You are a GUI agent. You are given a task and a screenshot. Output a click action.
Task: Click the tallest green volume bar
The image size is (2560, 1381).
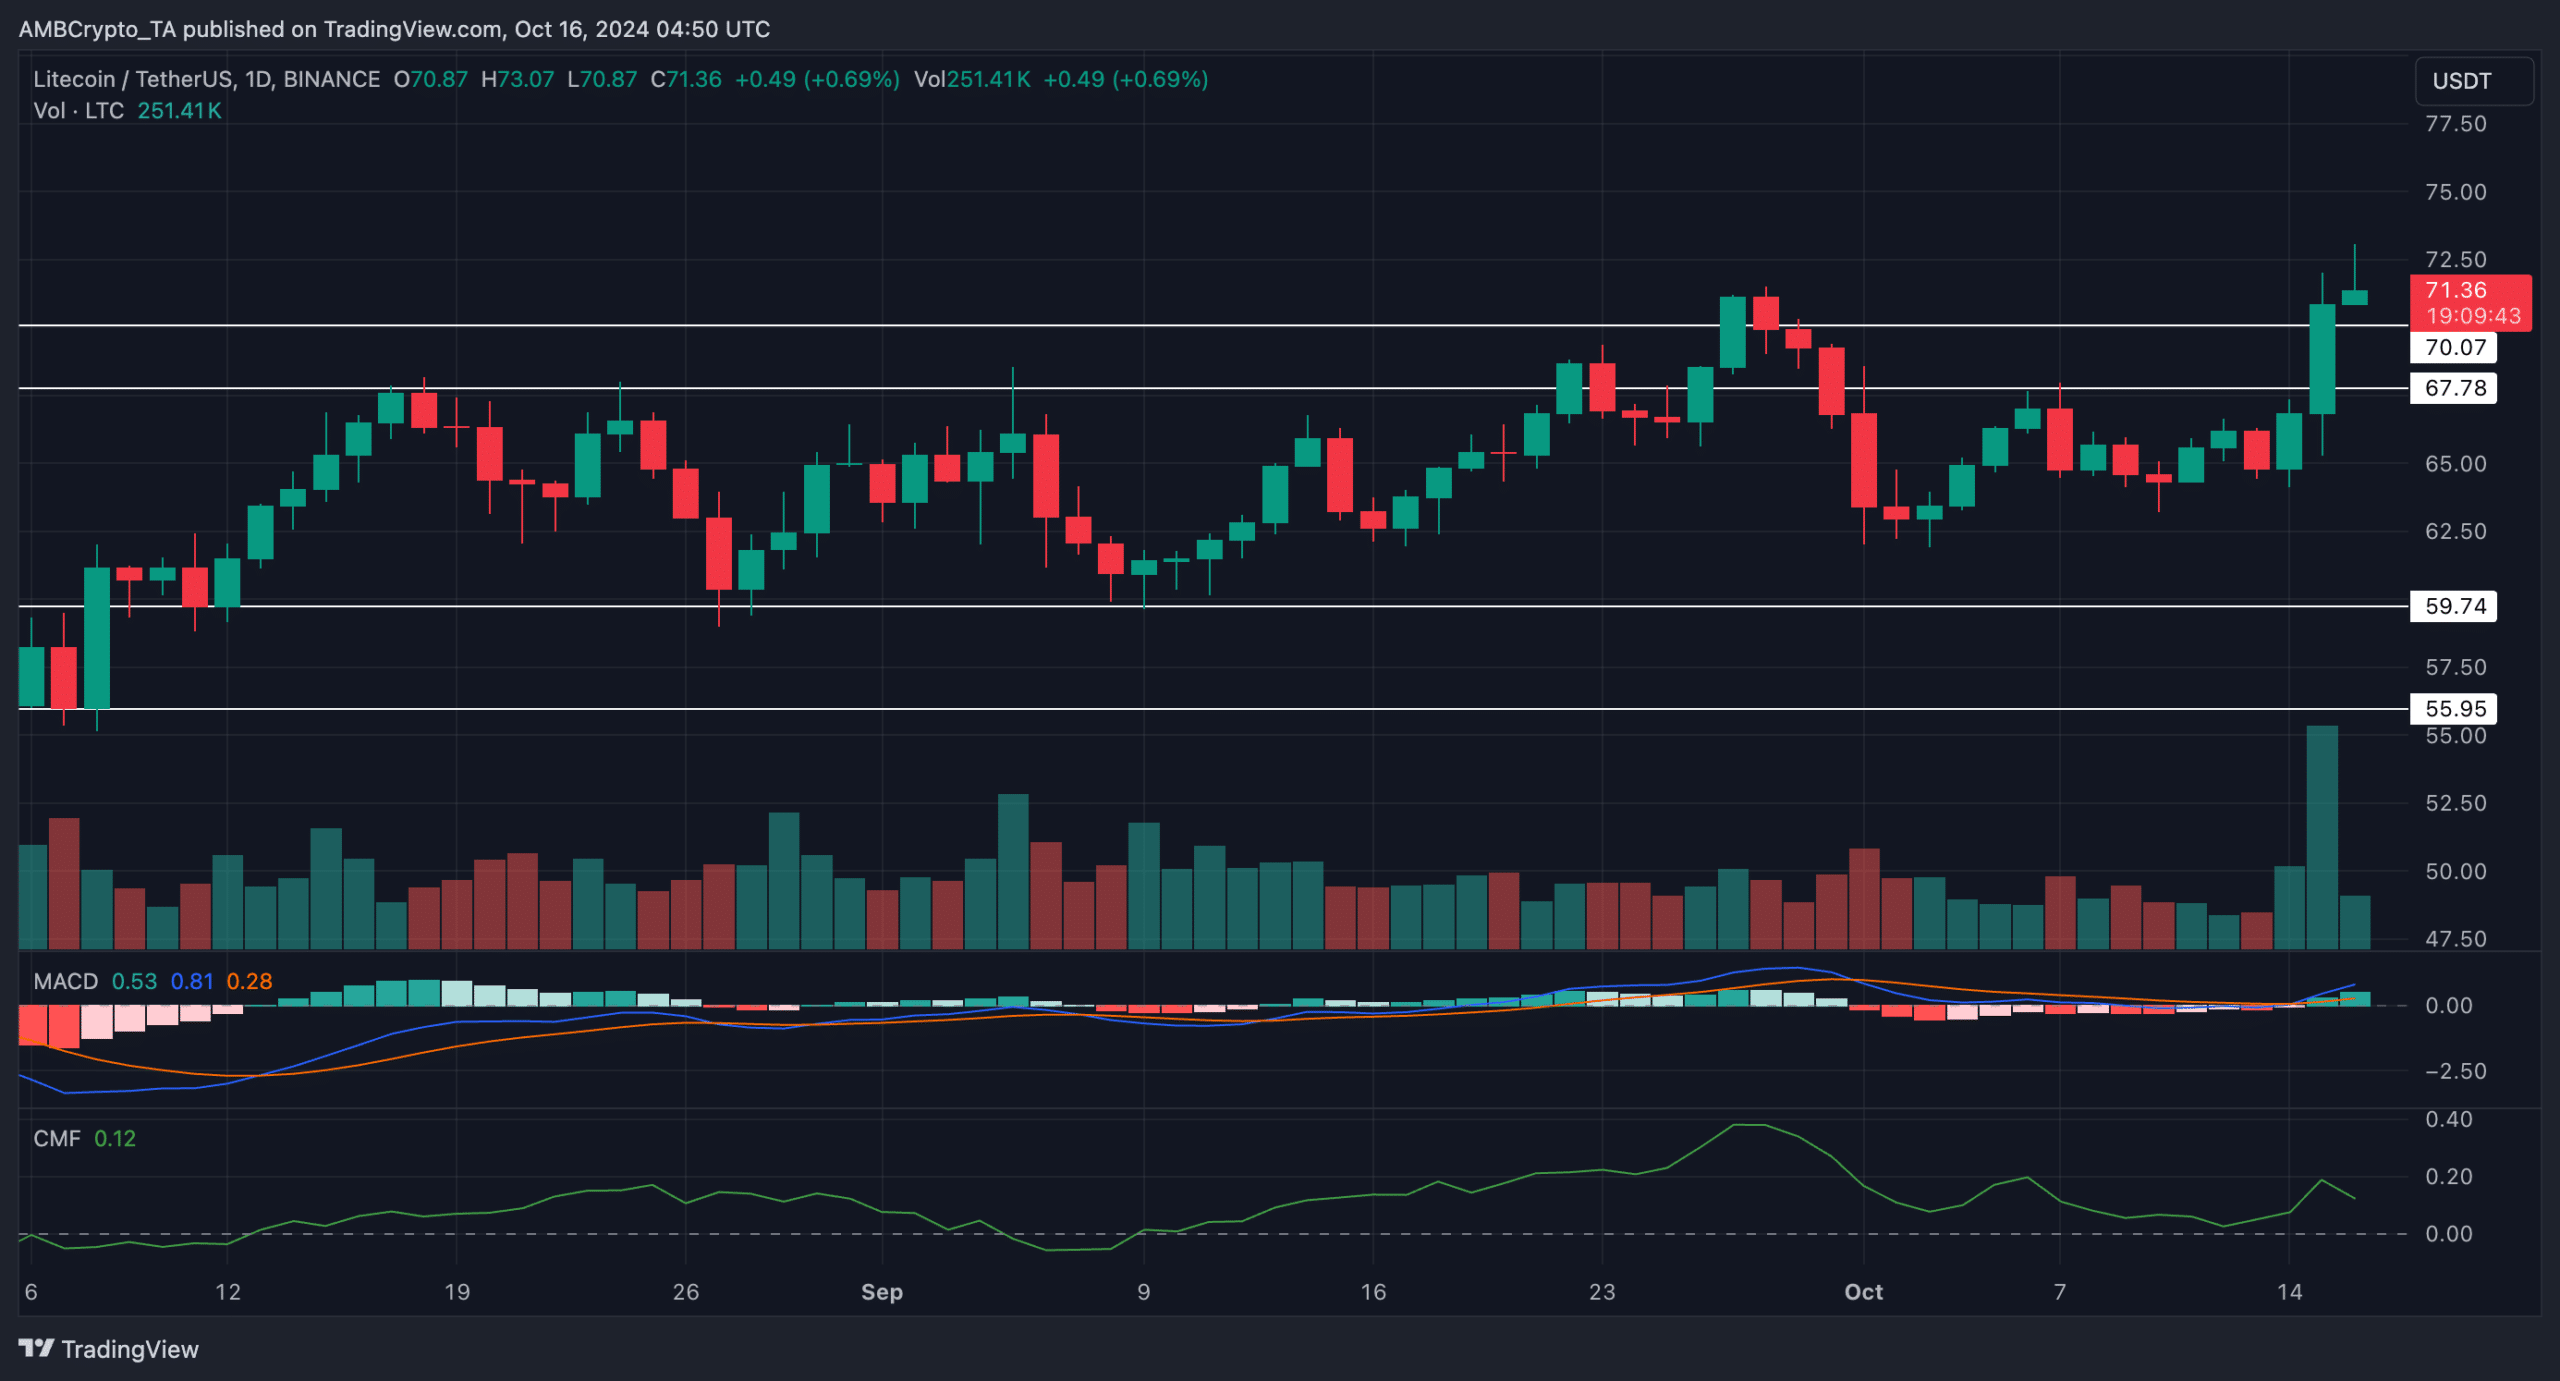tap(2321, 838)
